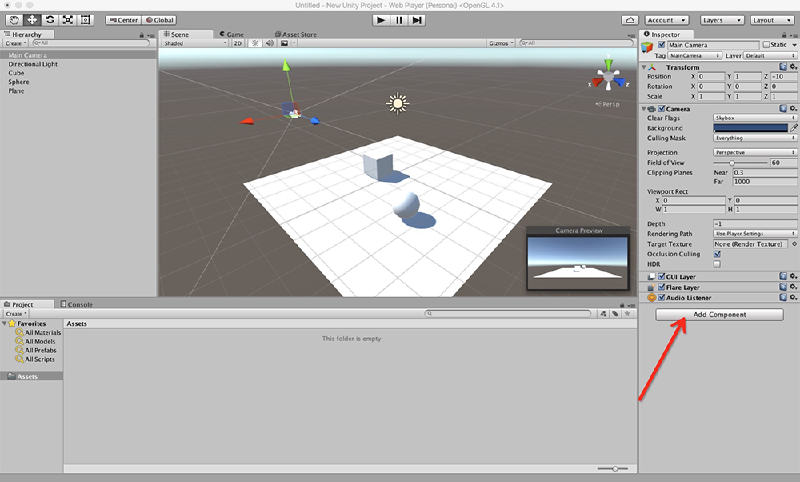Screen dimensions: 800x482
Task: Toggle scene audio speaker icon
Action: click(x=270, y=43)
